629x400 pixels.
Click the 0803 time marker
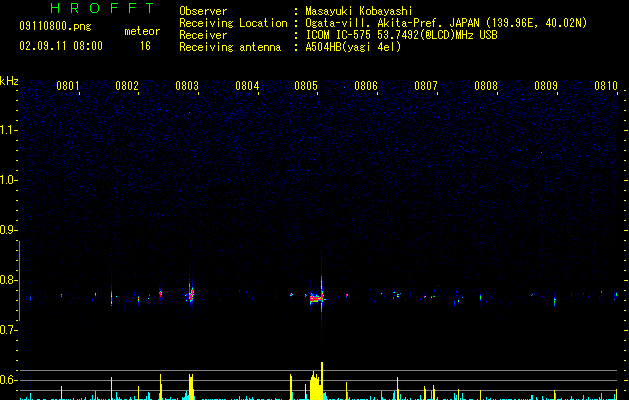pos(187,86)
